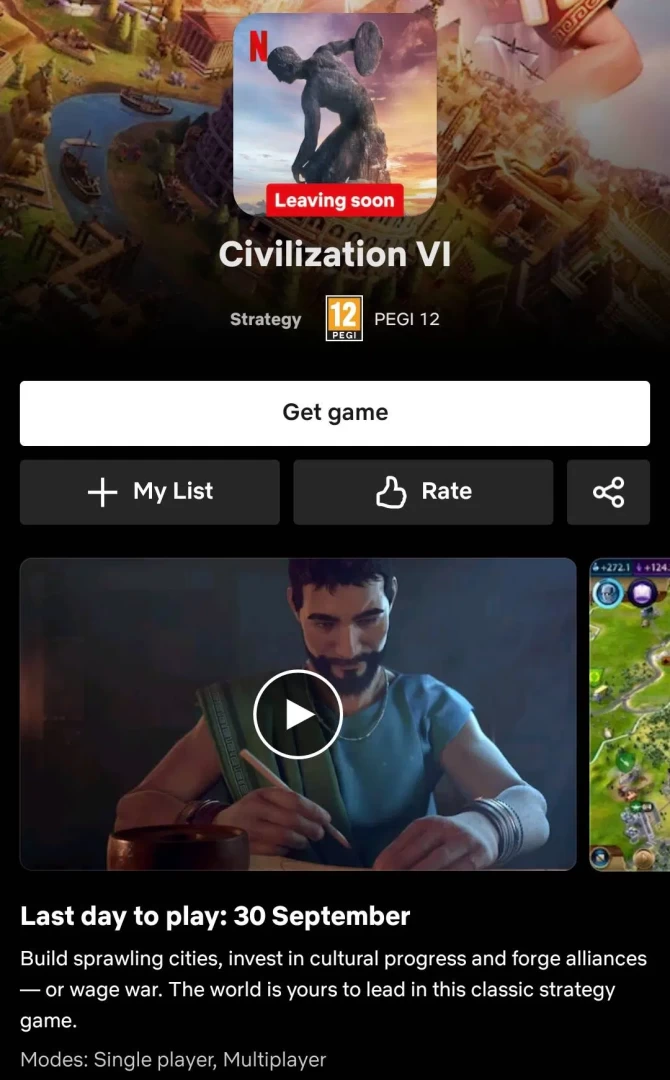Click the PEGI 12 rating badge icon
Screen dimensions: 670x1080
tap(344, 318)
